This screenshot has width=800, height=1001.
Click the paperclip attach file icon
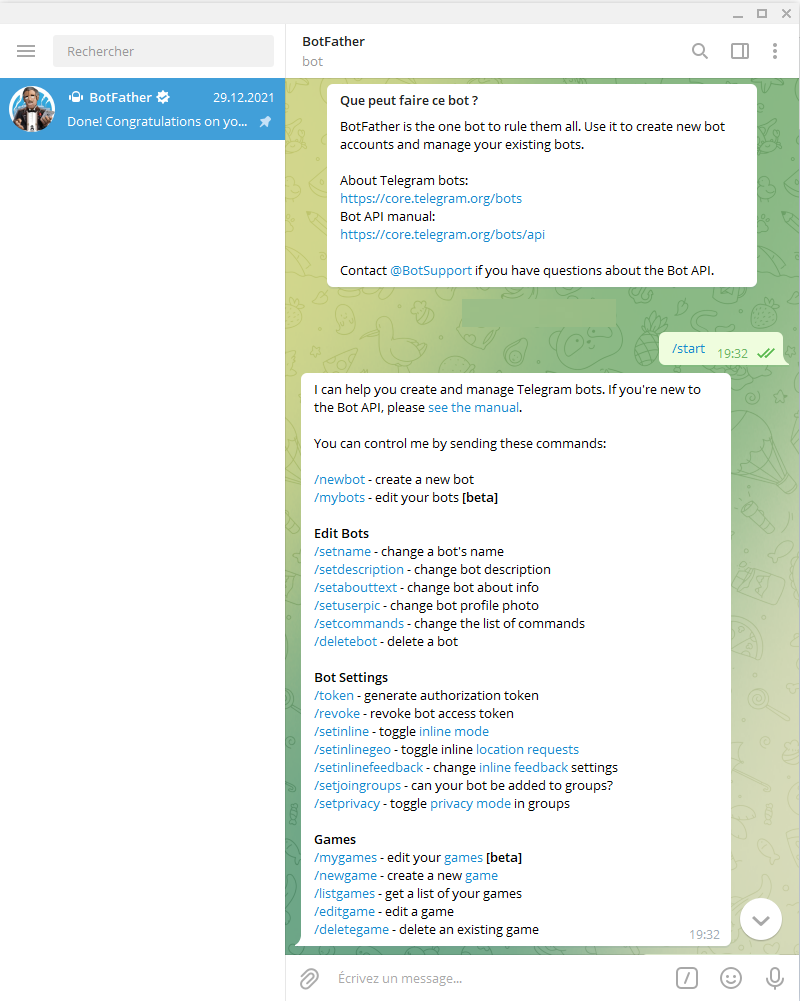[x=310, y=978]
